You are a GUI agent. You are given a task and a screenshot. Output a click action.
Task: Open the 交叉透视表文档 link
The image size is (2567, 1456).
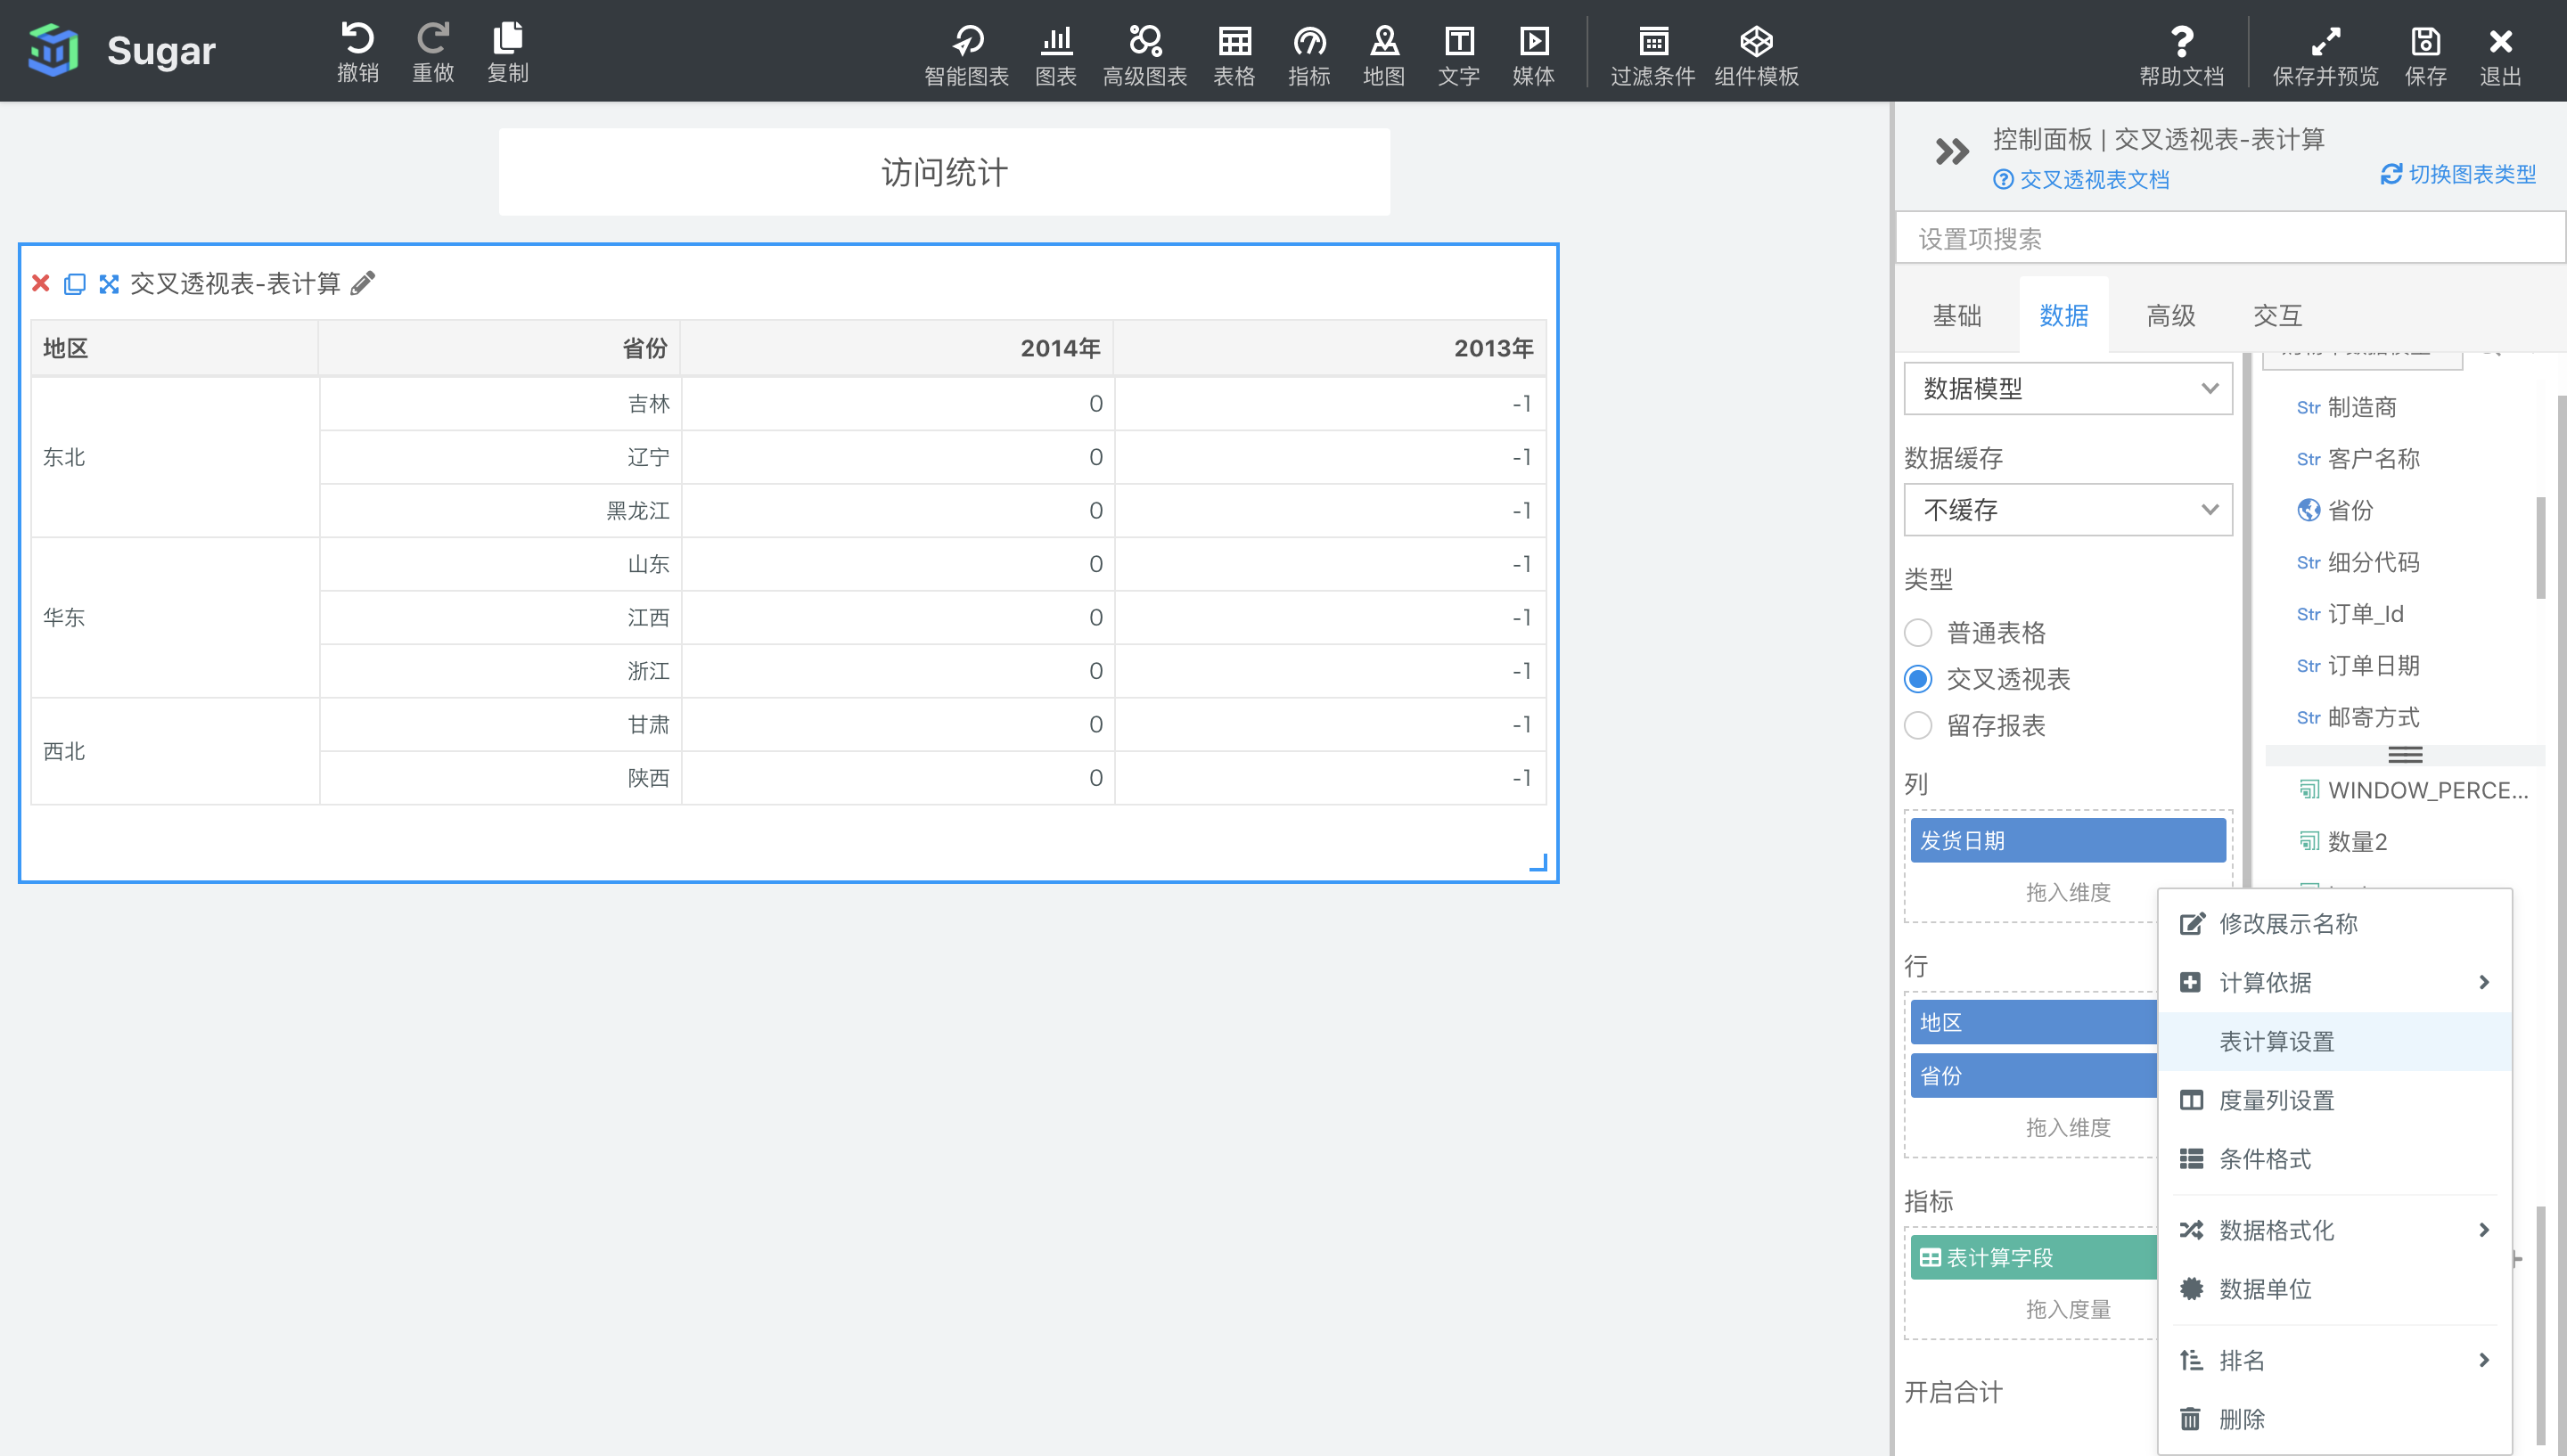click(x=2081, y=180)
